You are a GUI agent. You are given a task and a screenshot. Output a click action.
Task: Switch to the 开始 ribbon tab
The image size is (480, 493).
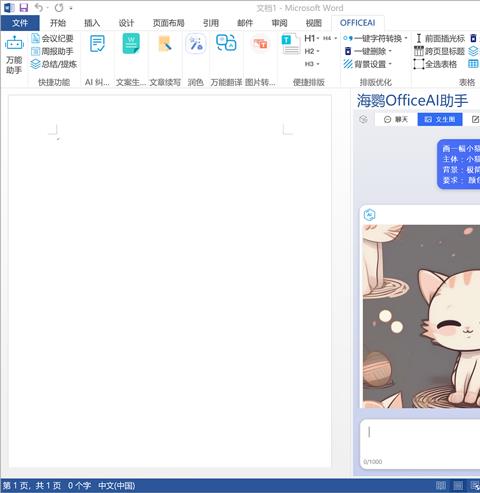pyautogui.click(x=58, y=23)
